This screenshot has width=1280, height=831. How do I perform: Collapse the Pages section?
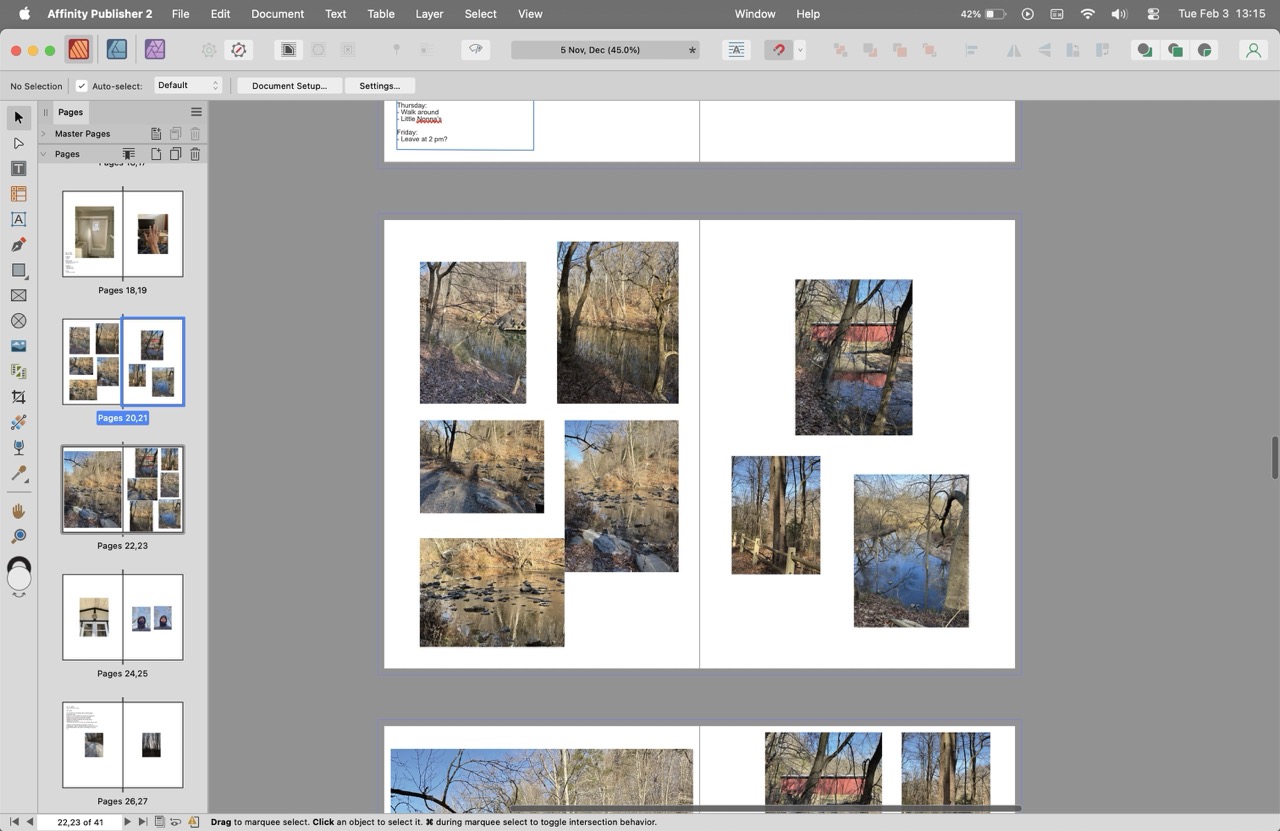43,154
